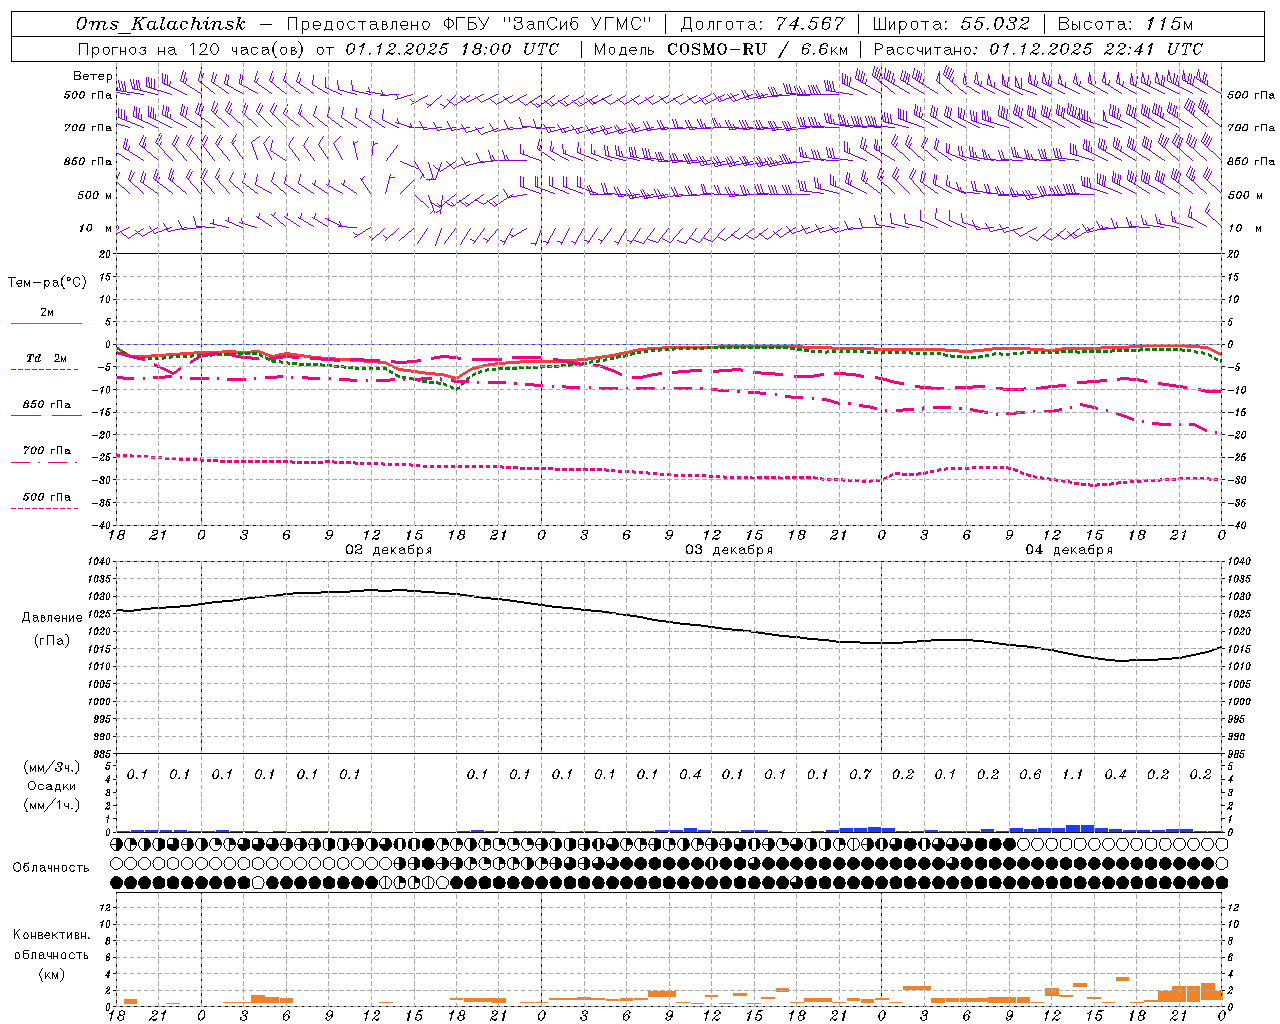Click the (мм/1ч.) precipitation unit label
This screenshot has height=1024, width=1280.
tap(52, 805)
